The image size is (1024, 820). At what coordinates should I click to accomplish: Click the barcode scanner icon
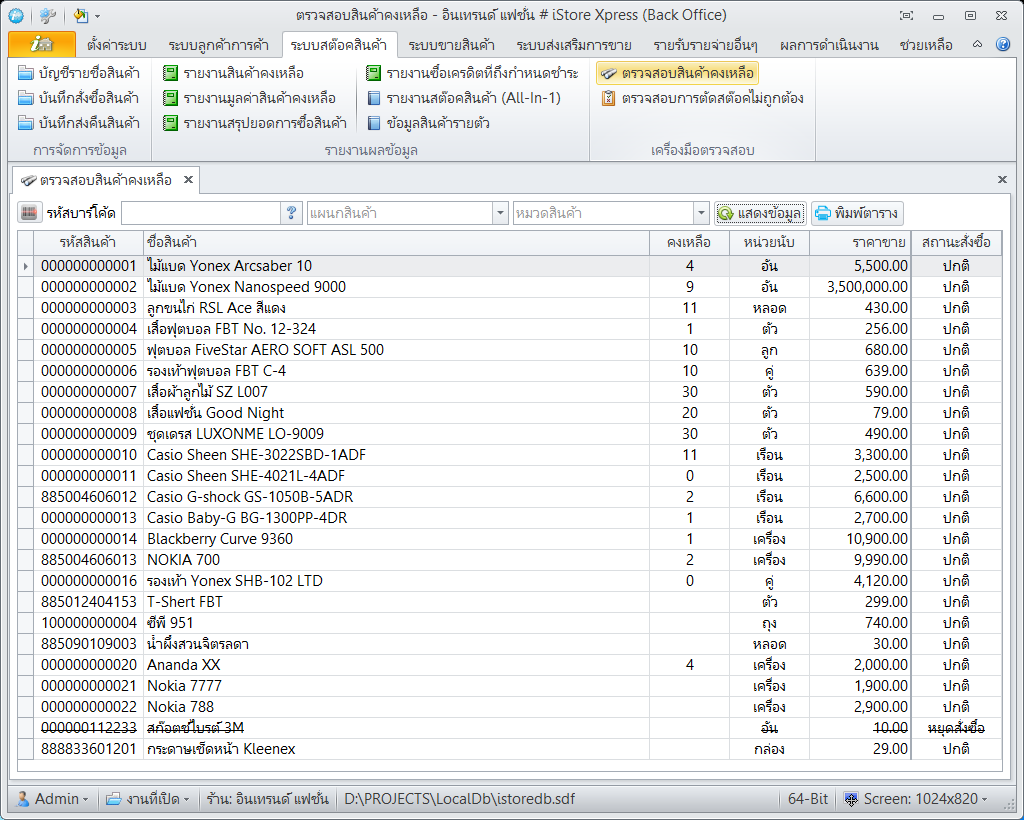click(29, 213)
